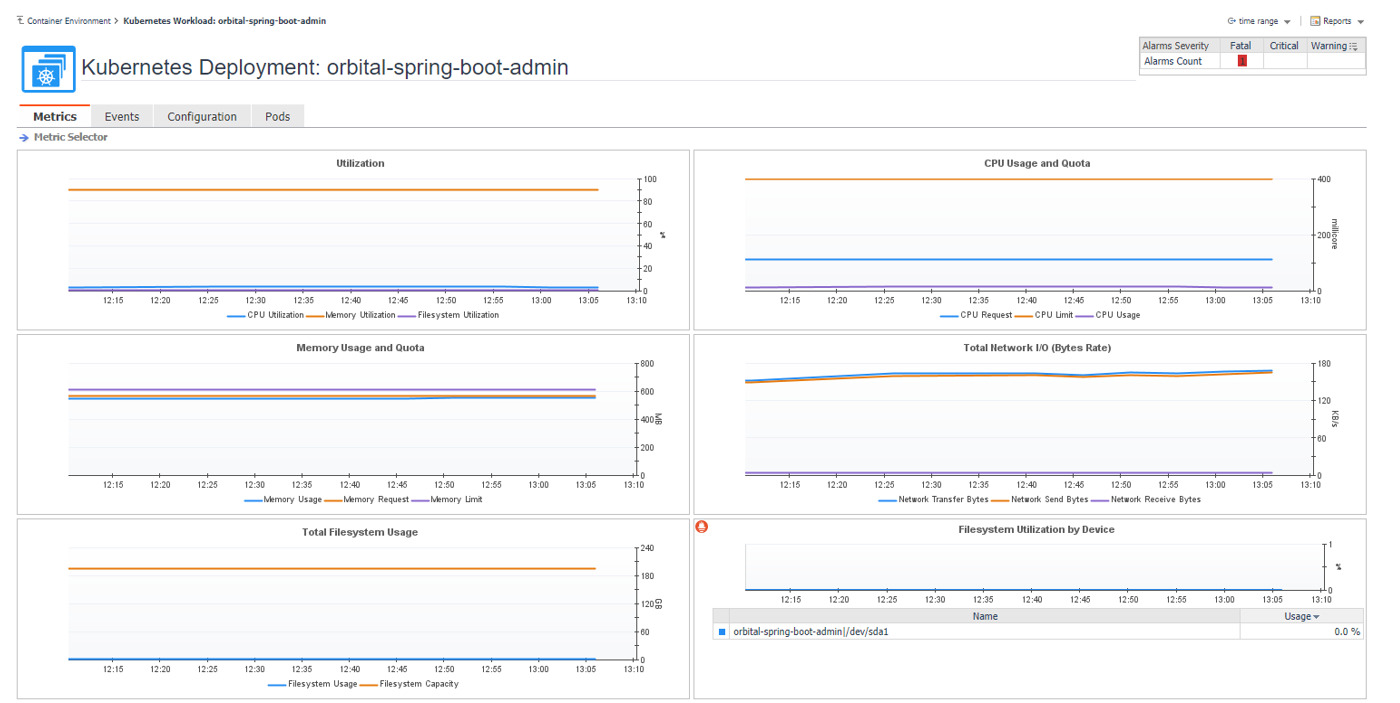This screenshot has width=1400, height=703.
Task: Sort device table by Usage column
Action: (1301, 617)
